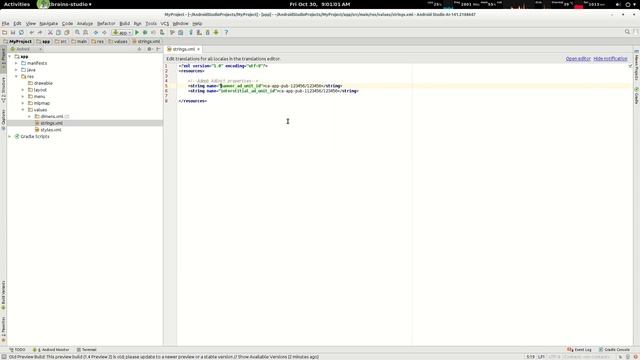
Task: Click the Synchronize toolbar icon
Action: coord(21,32)
